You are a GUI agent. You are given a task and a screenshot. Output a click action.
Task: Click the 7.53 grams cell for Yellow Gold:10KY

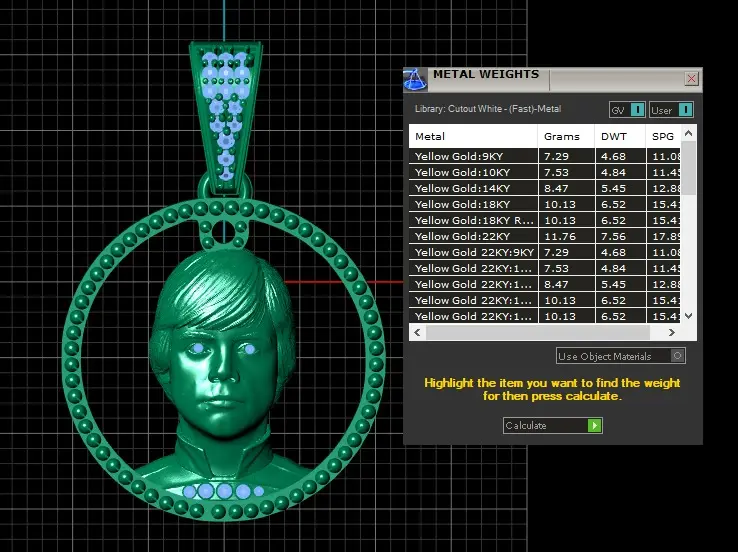566,172
